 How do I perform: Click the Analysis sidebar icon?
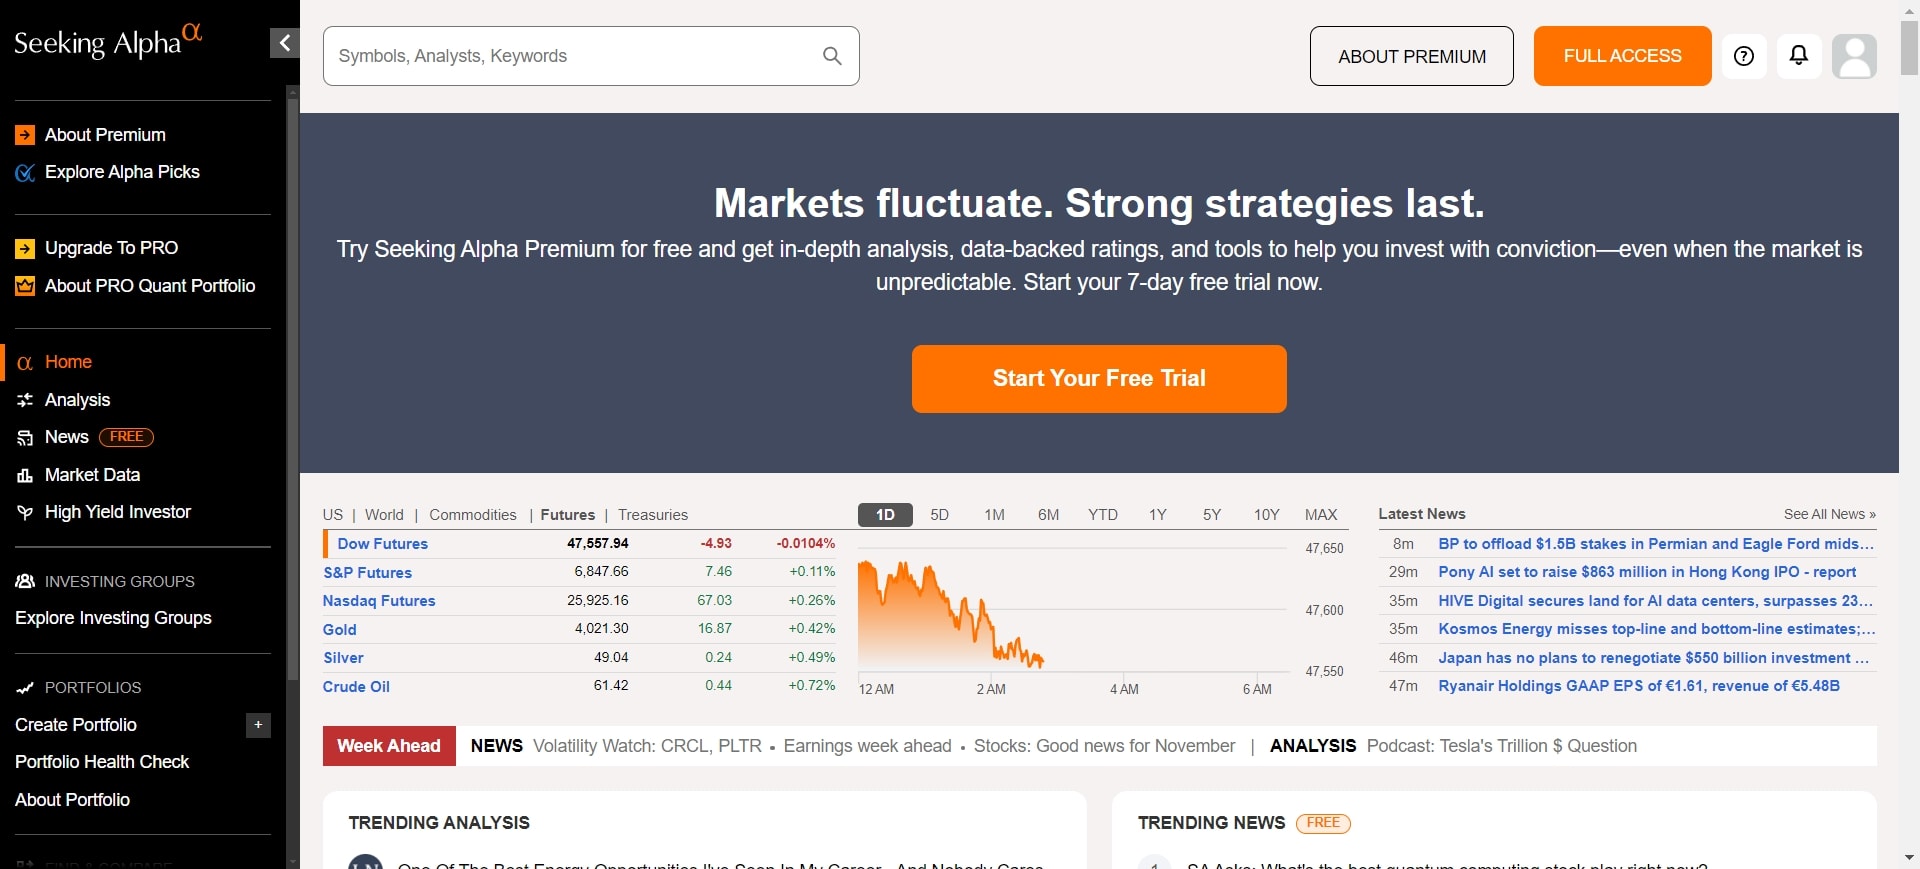coord(25,400)
